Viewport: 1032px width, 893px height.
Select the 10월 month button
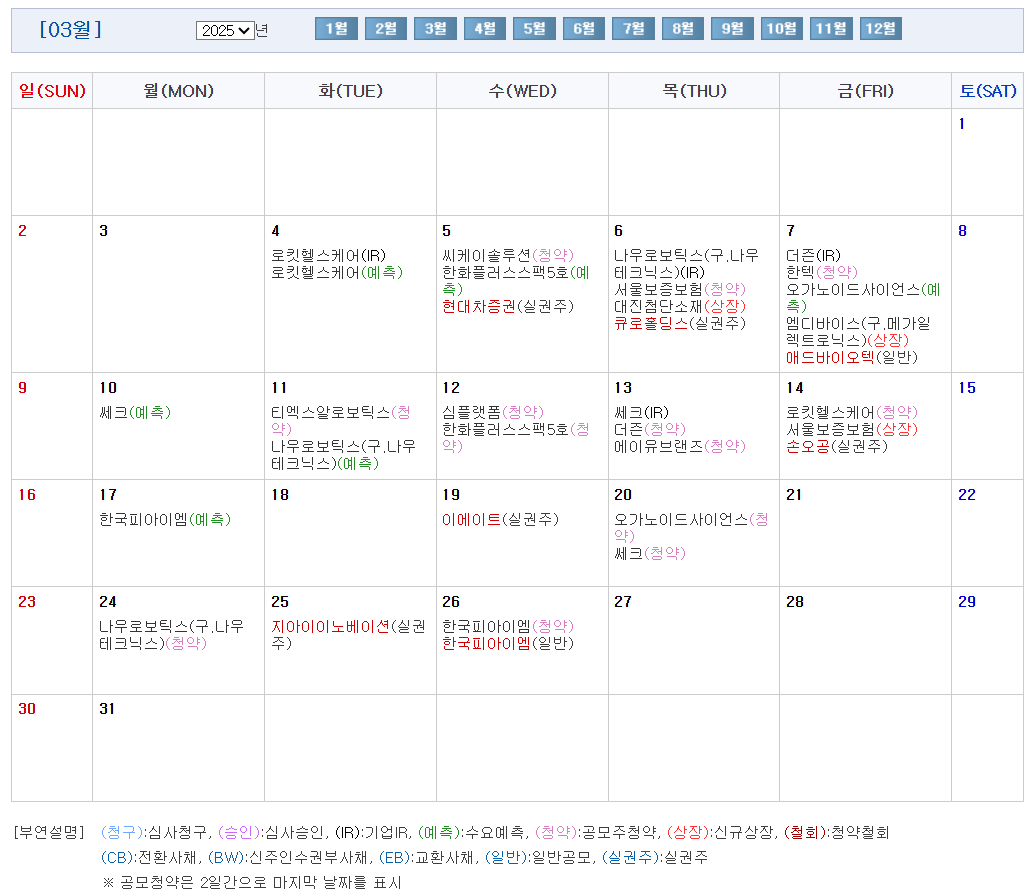[782, 29]
